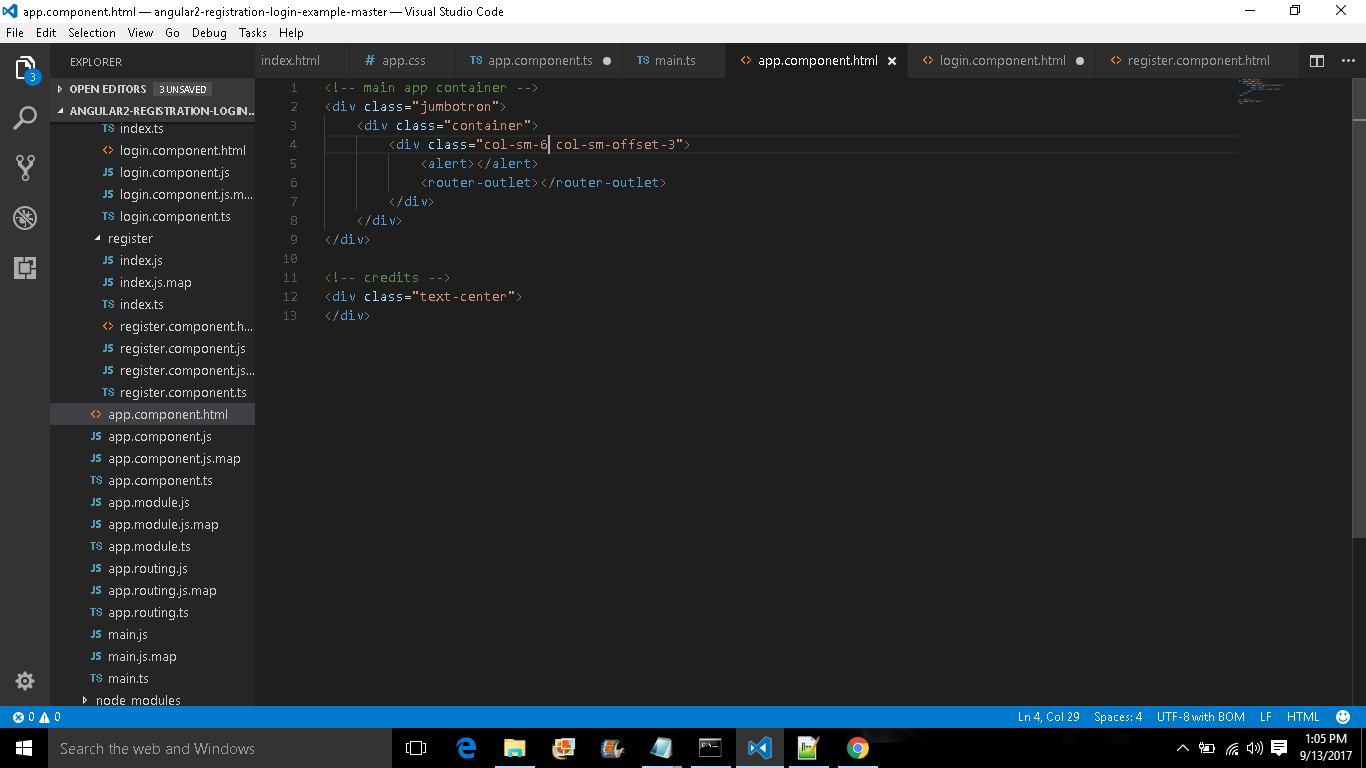Switch to the app.css tab
Screen dimensions: 1366x768
403,61
